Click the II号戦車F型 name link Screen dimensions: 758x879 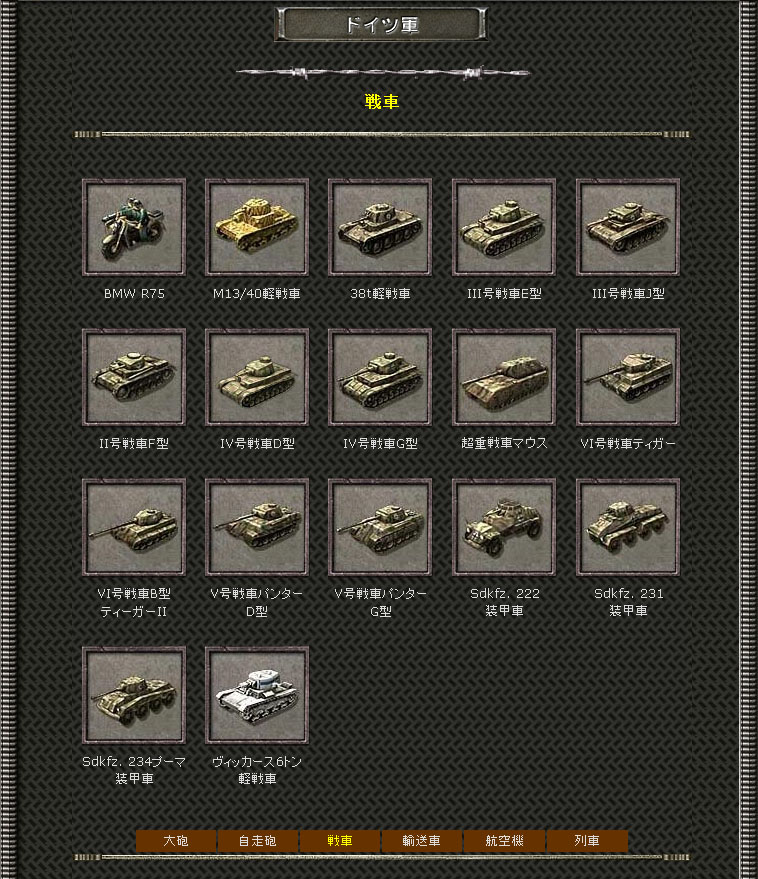[x=134, y=443]
